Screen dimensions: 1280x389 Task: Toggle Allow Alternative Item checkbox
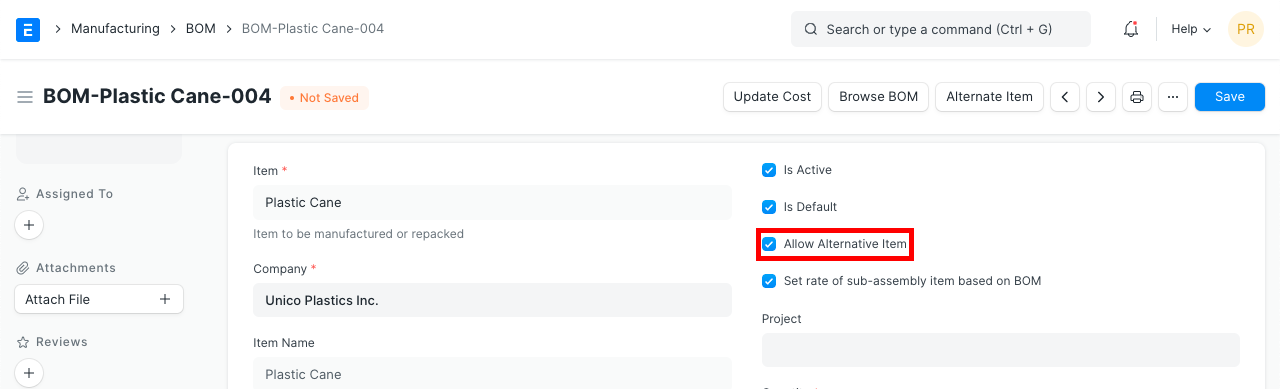(769, 244)
